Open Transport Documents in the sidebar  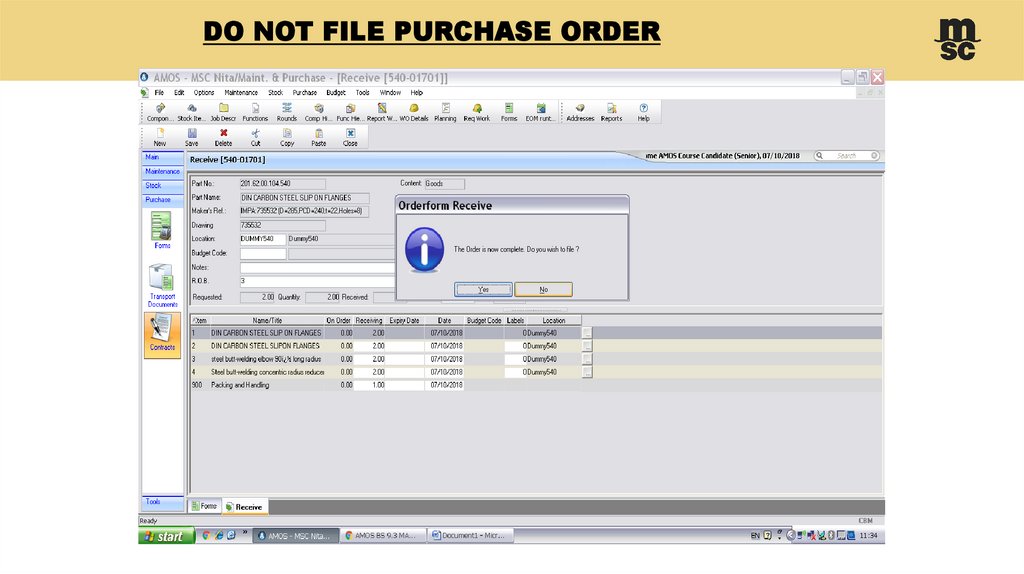(x=161, y=285)
